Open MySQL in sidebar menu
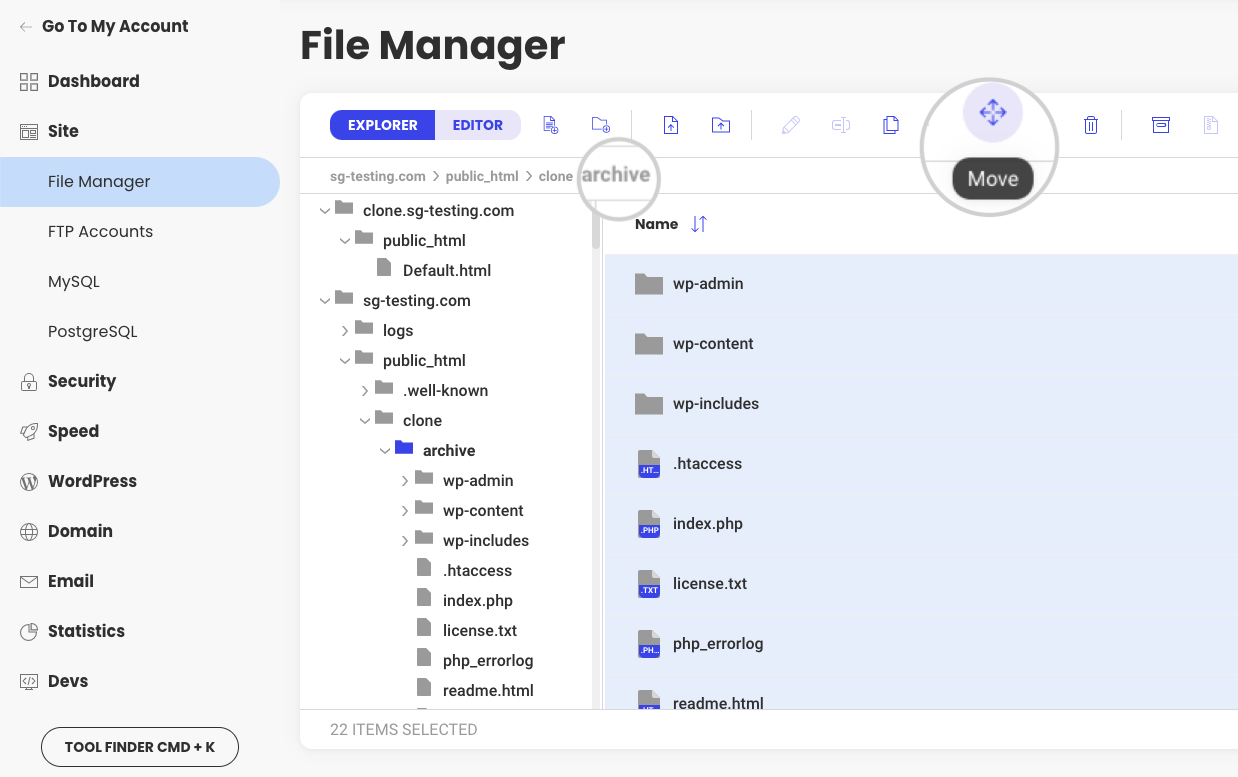The width and height of the screenshot is (1238, 777). click(x=74, y=282)
